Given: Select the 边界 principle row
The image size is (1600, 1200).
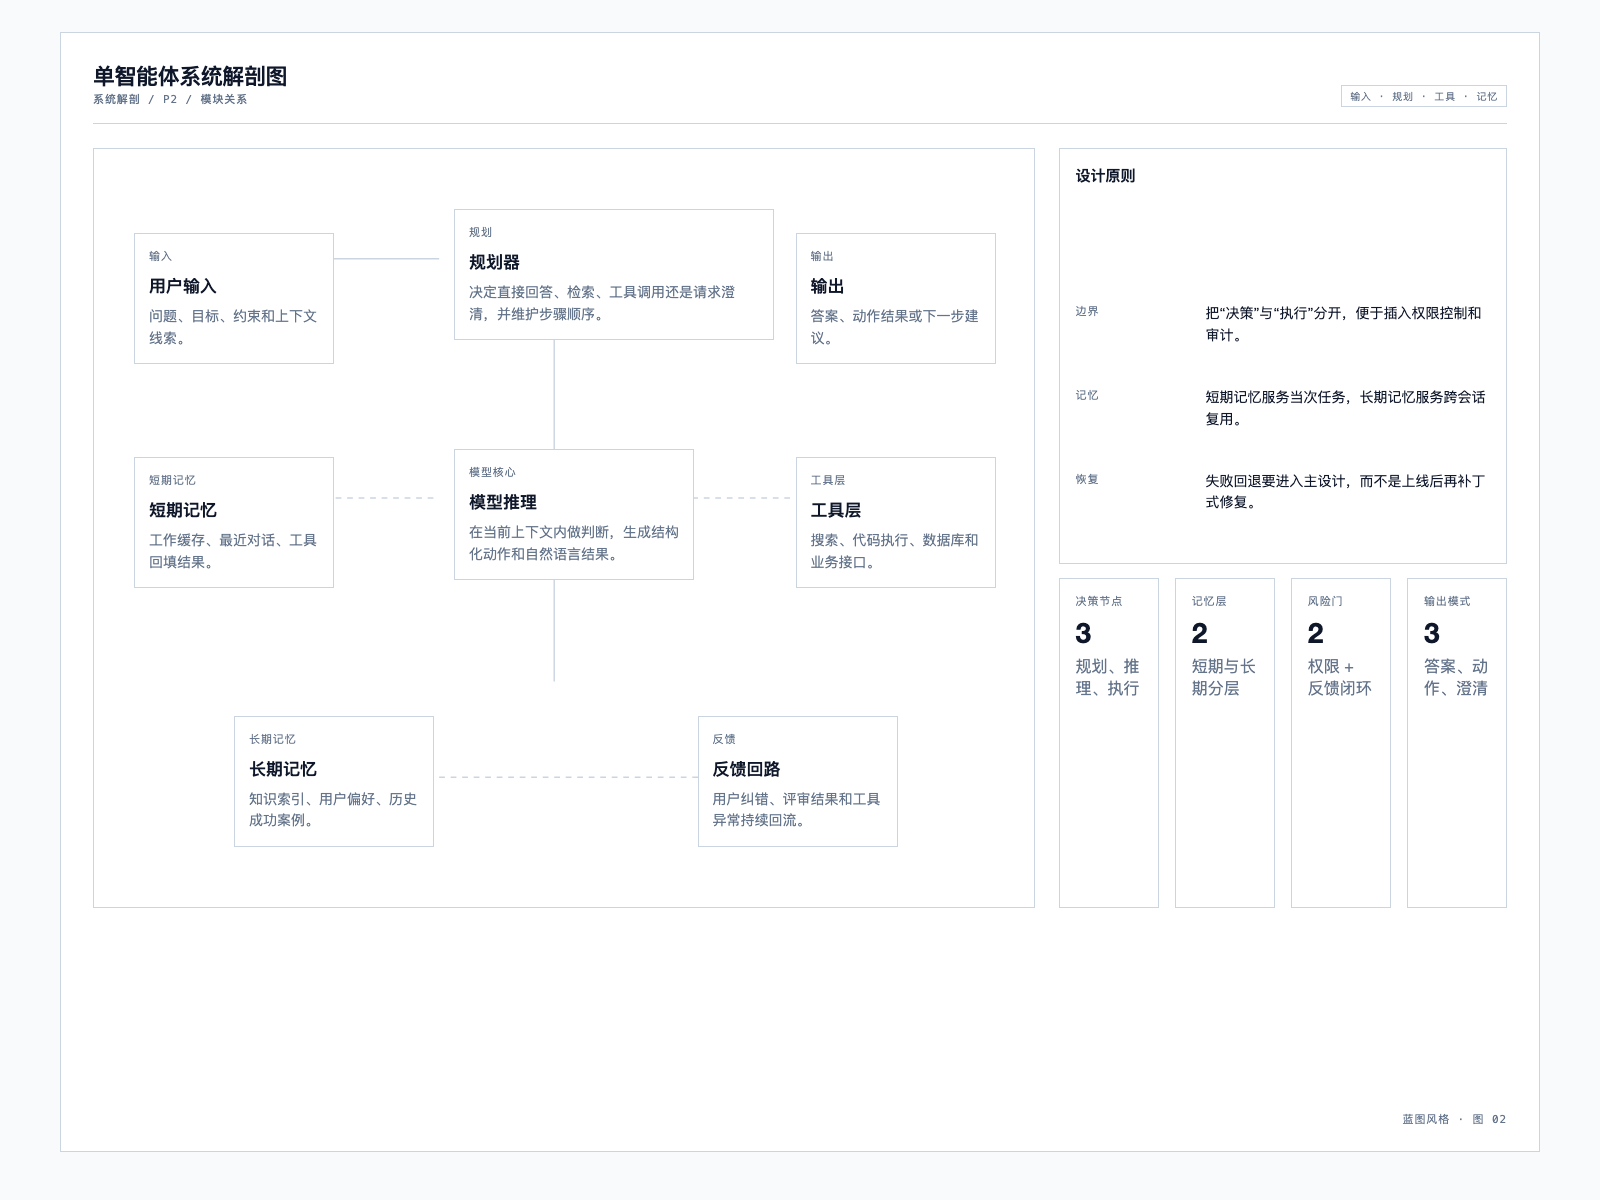Looking at the screenshot, I should click(1283, 324).
